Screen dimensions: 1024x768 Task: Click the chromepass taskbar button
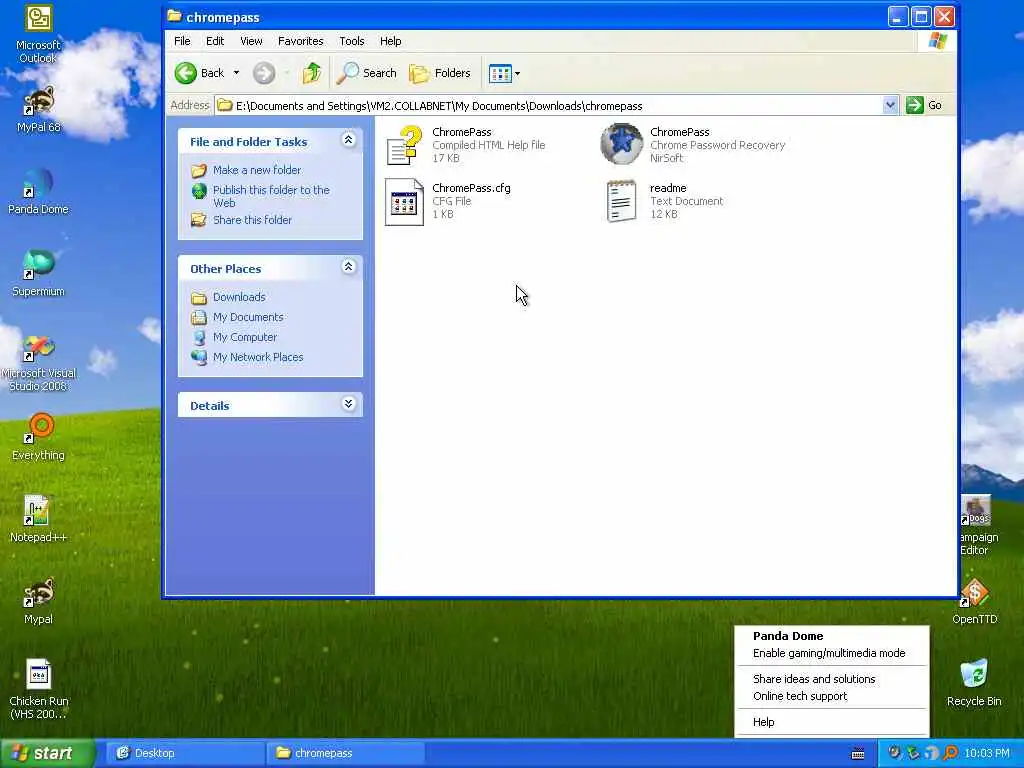[x=346, y=753]
